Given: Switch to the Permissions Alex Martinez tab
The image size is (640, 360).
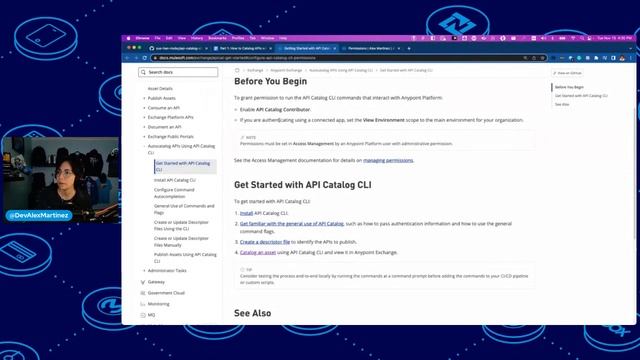Looking at the screenshot, I should 371,48.
